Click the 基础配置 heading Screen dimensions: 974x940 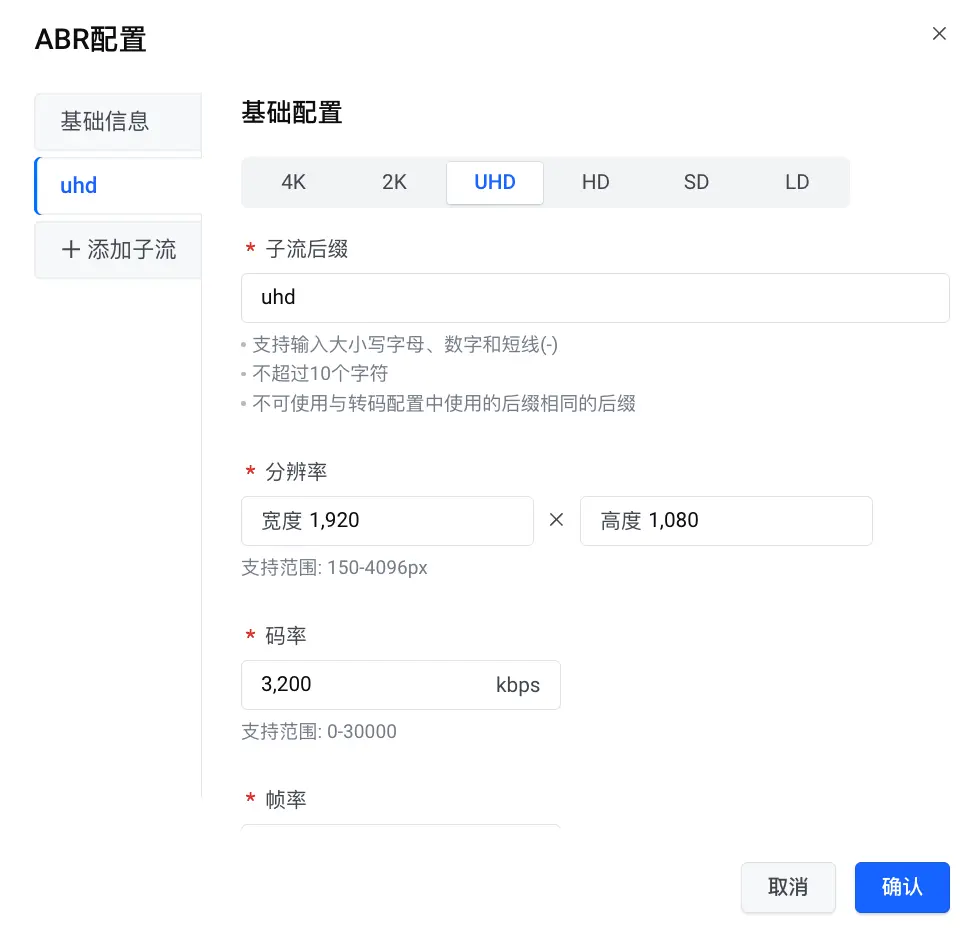[x=291, y=112]
